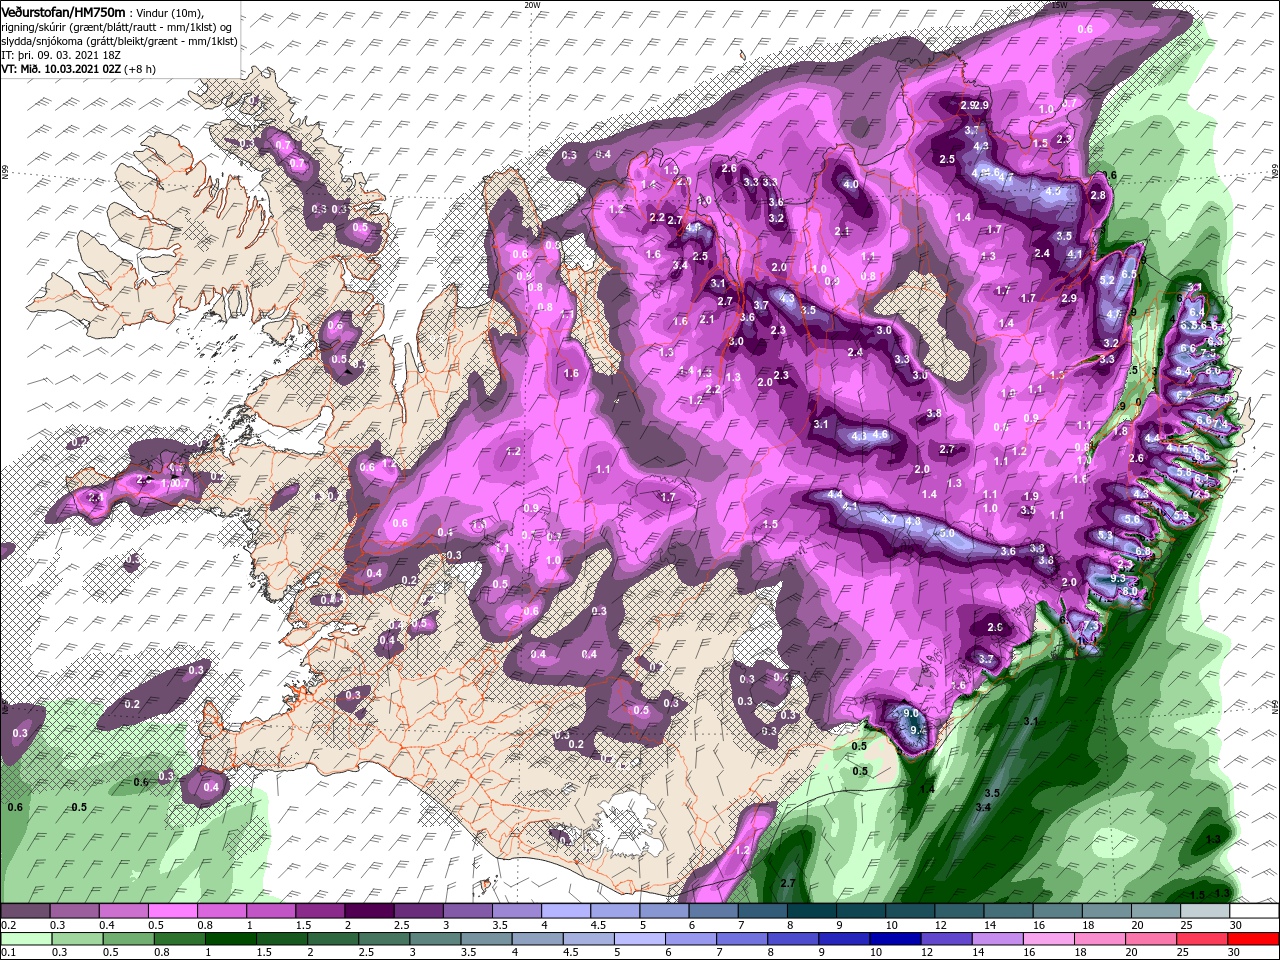The height and width of the screenshot is (960, 1280).
Task: Select the snow legend swatch for 3.5
Action: (x=515, y=911)
